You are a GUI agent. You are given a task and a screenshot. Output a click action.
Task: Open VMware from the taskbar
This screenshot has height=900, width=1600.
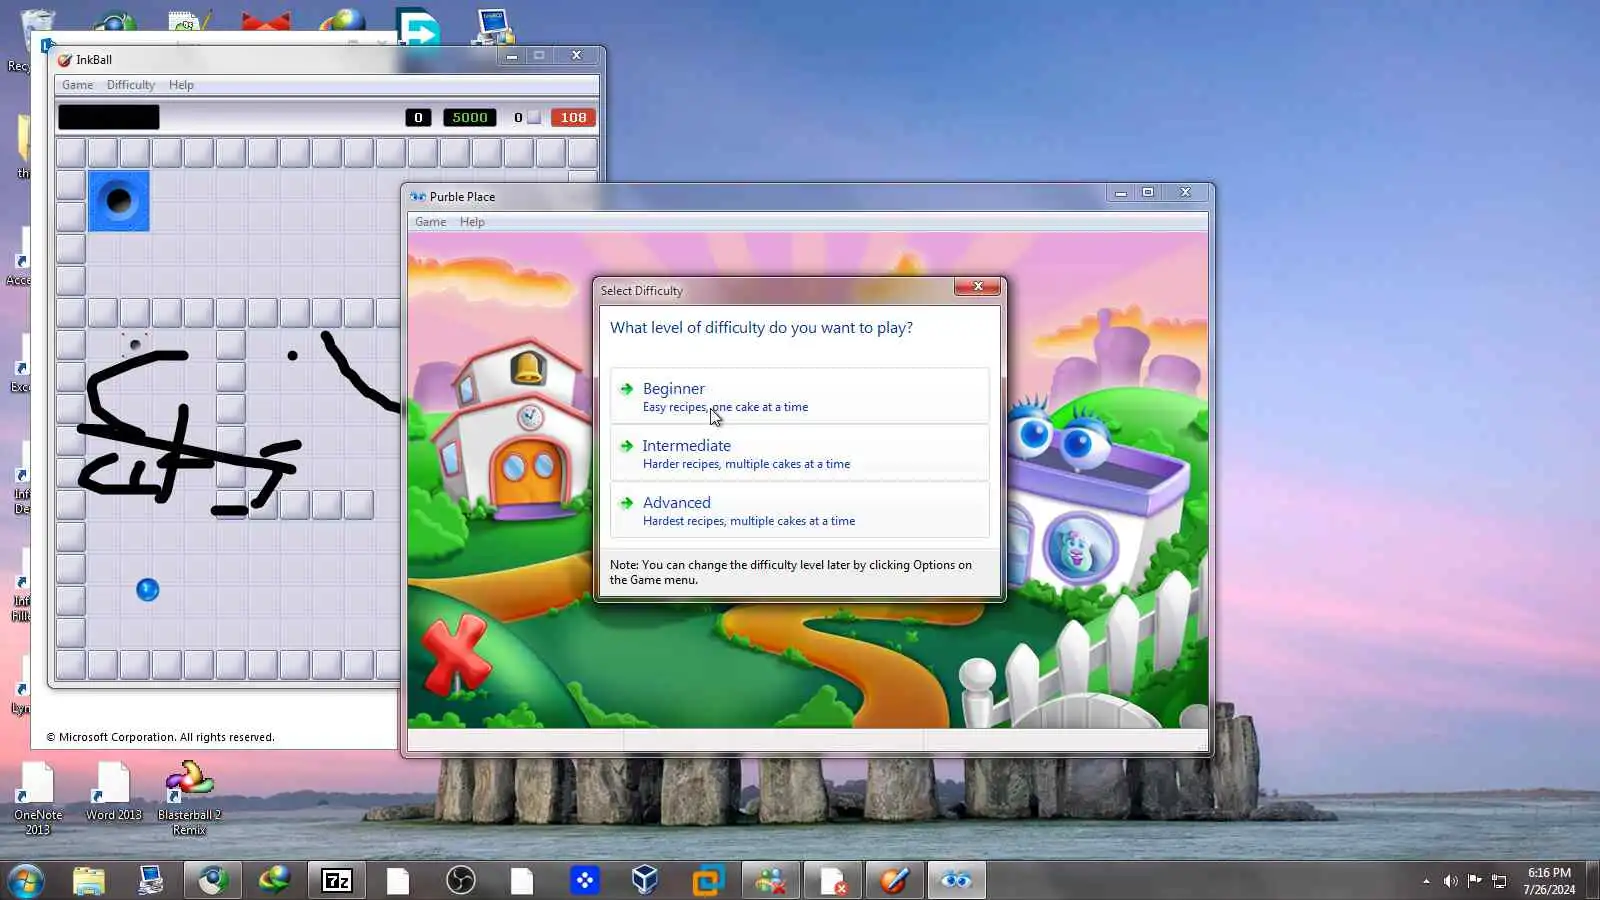click(x=708, y=881)
